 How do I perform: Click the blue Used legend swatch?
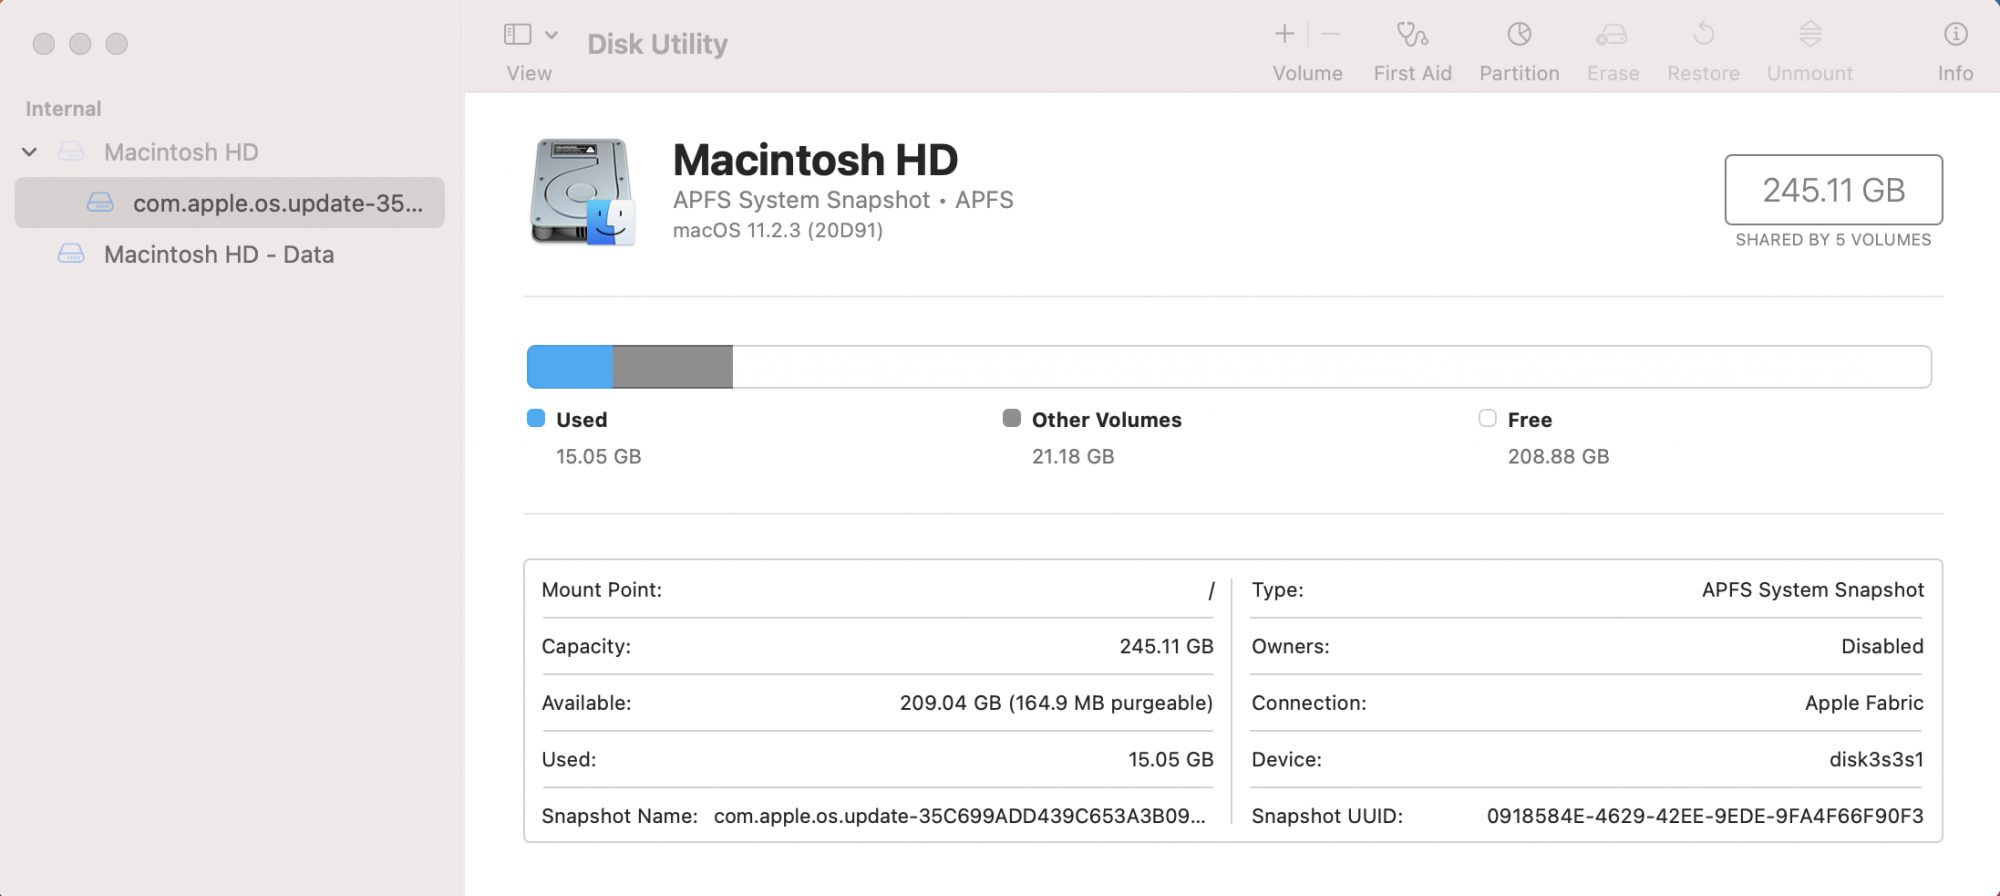click(536, 418)
